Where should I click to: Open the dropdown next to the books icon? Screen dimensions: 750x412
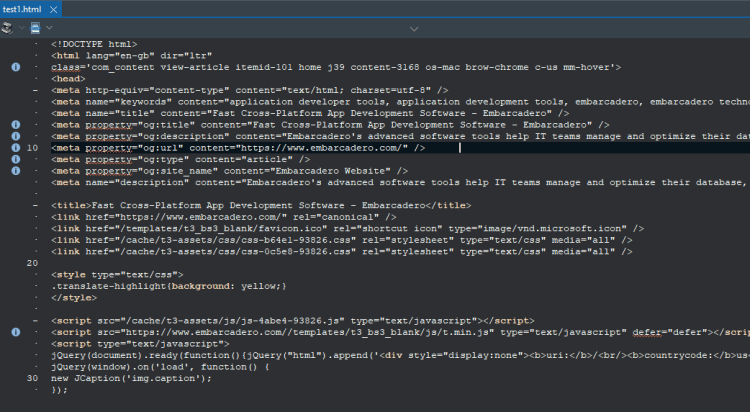pos(22,28)
